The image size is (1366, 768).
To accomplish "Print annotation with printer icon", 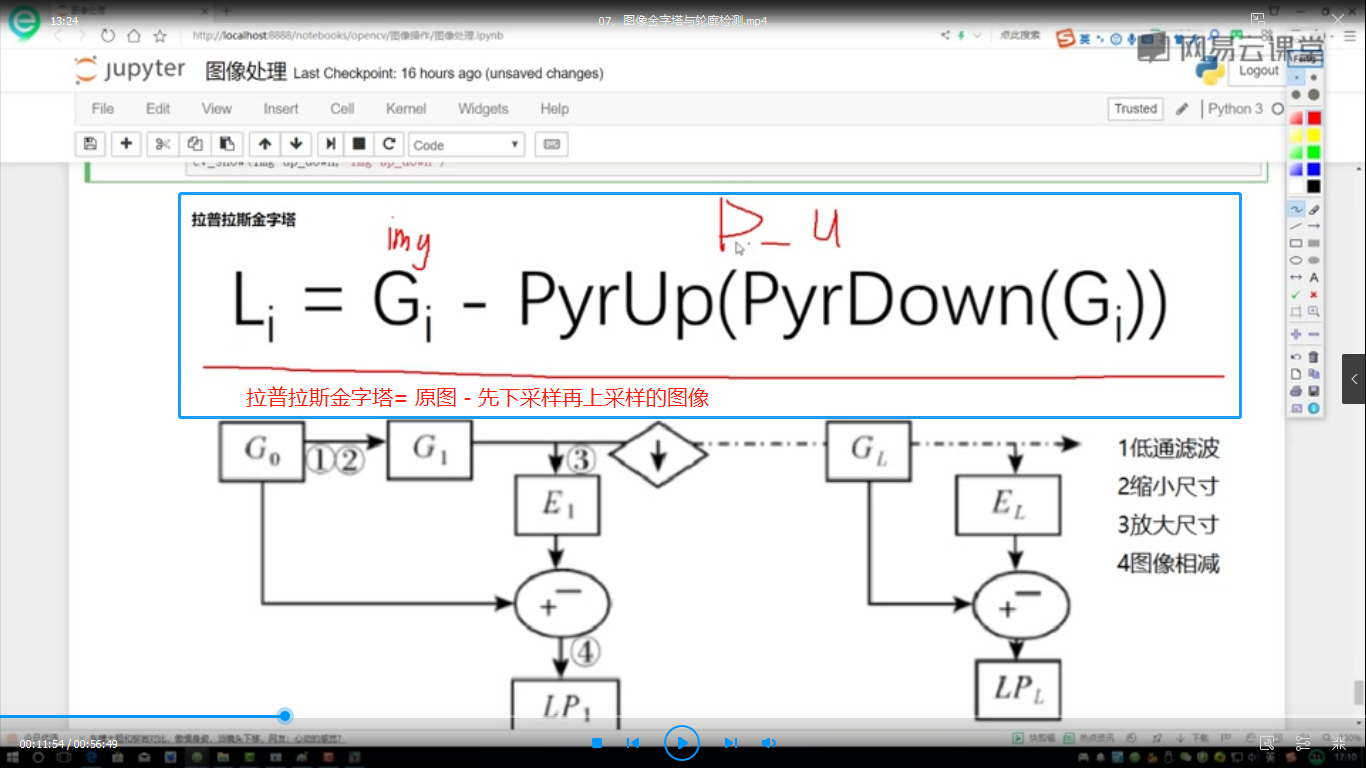I will coord(1296,390).
